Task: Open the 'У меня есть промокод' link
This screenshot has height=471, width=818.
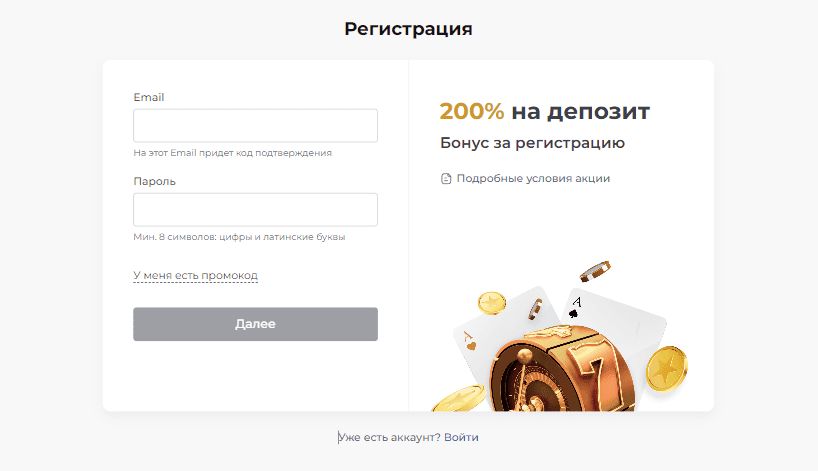Action: (x=195, y=275)
